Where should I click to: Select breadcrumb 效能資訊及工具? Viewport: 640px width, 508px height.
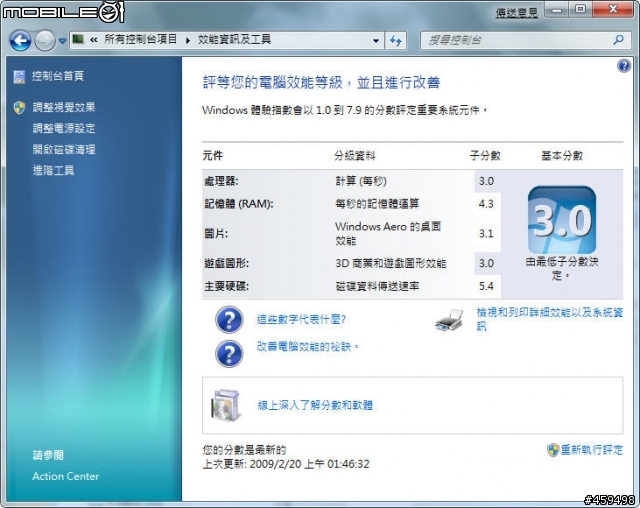tap(234, 40)
